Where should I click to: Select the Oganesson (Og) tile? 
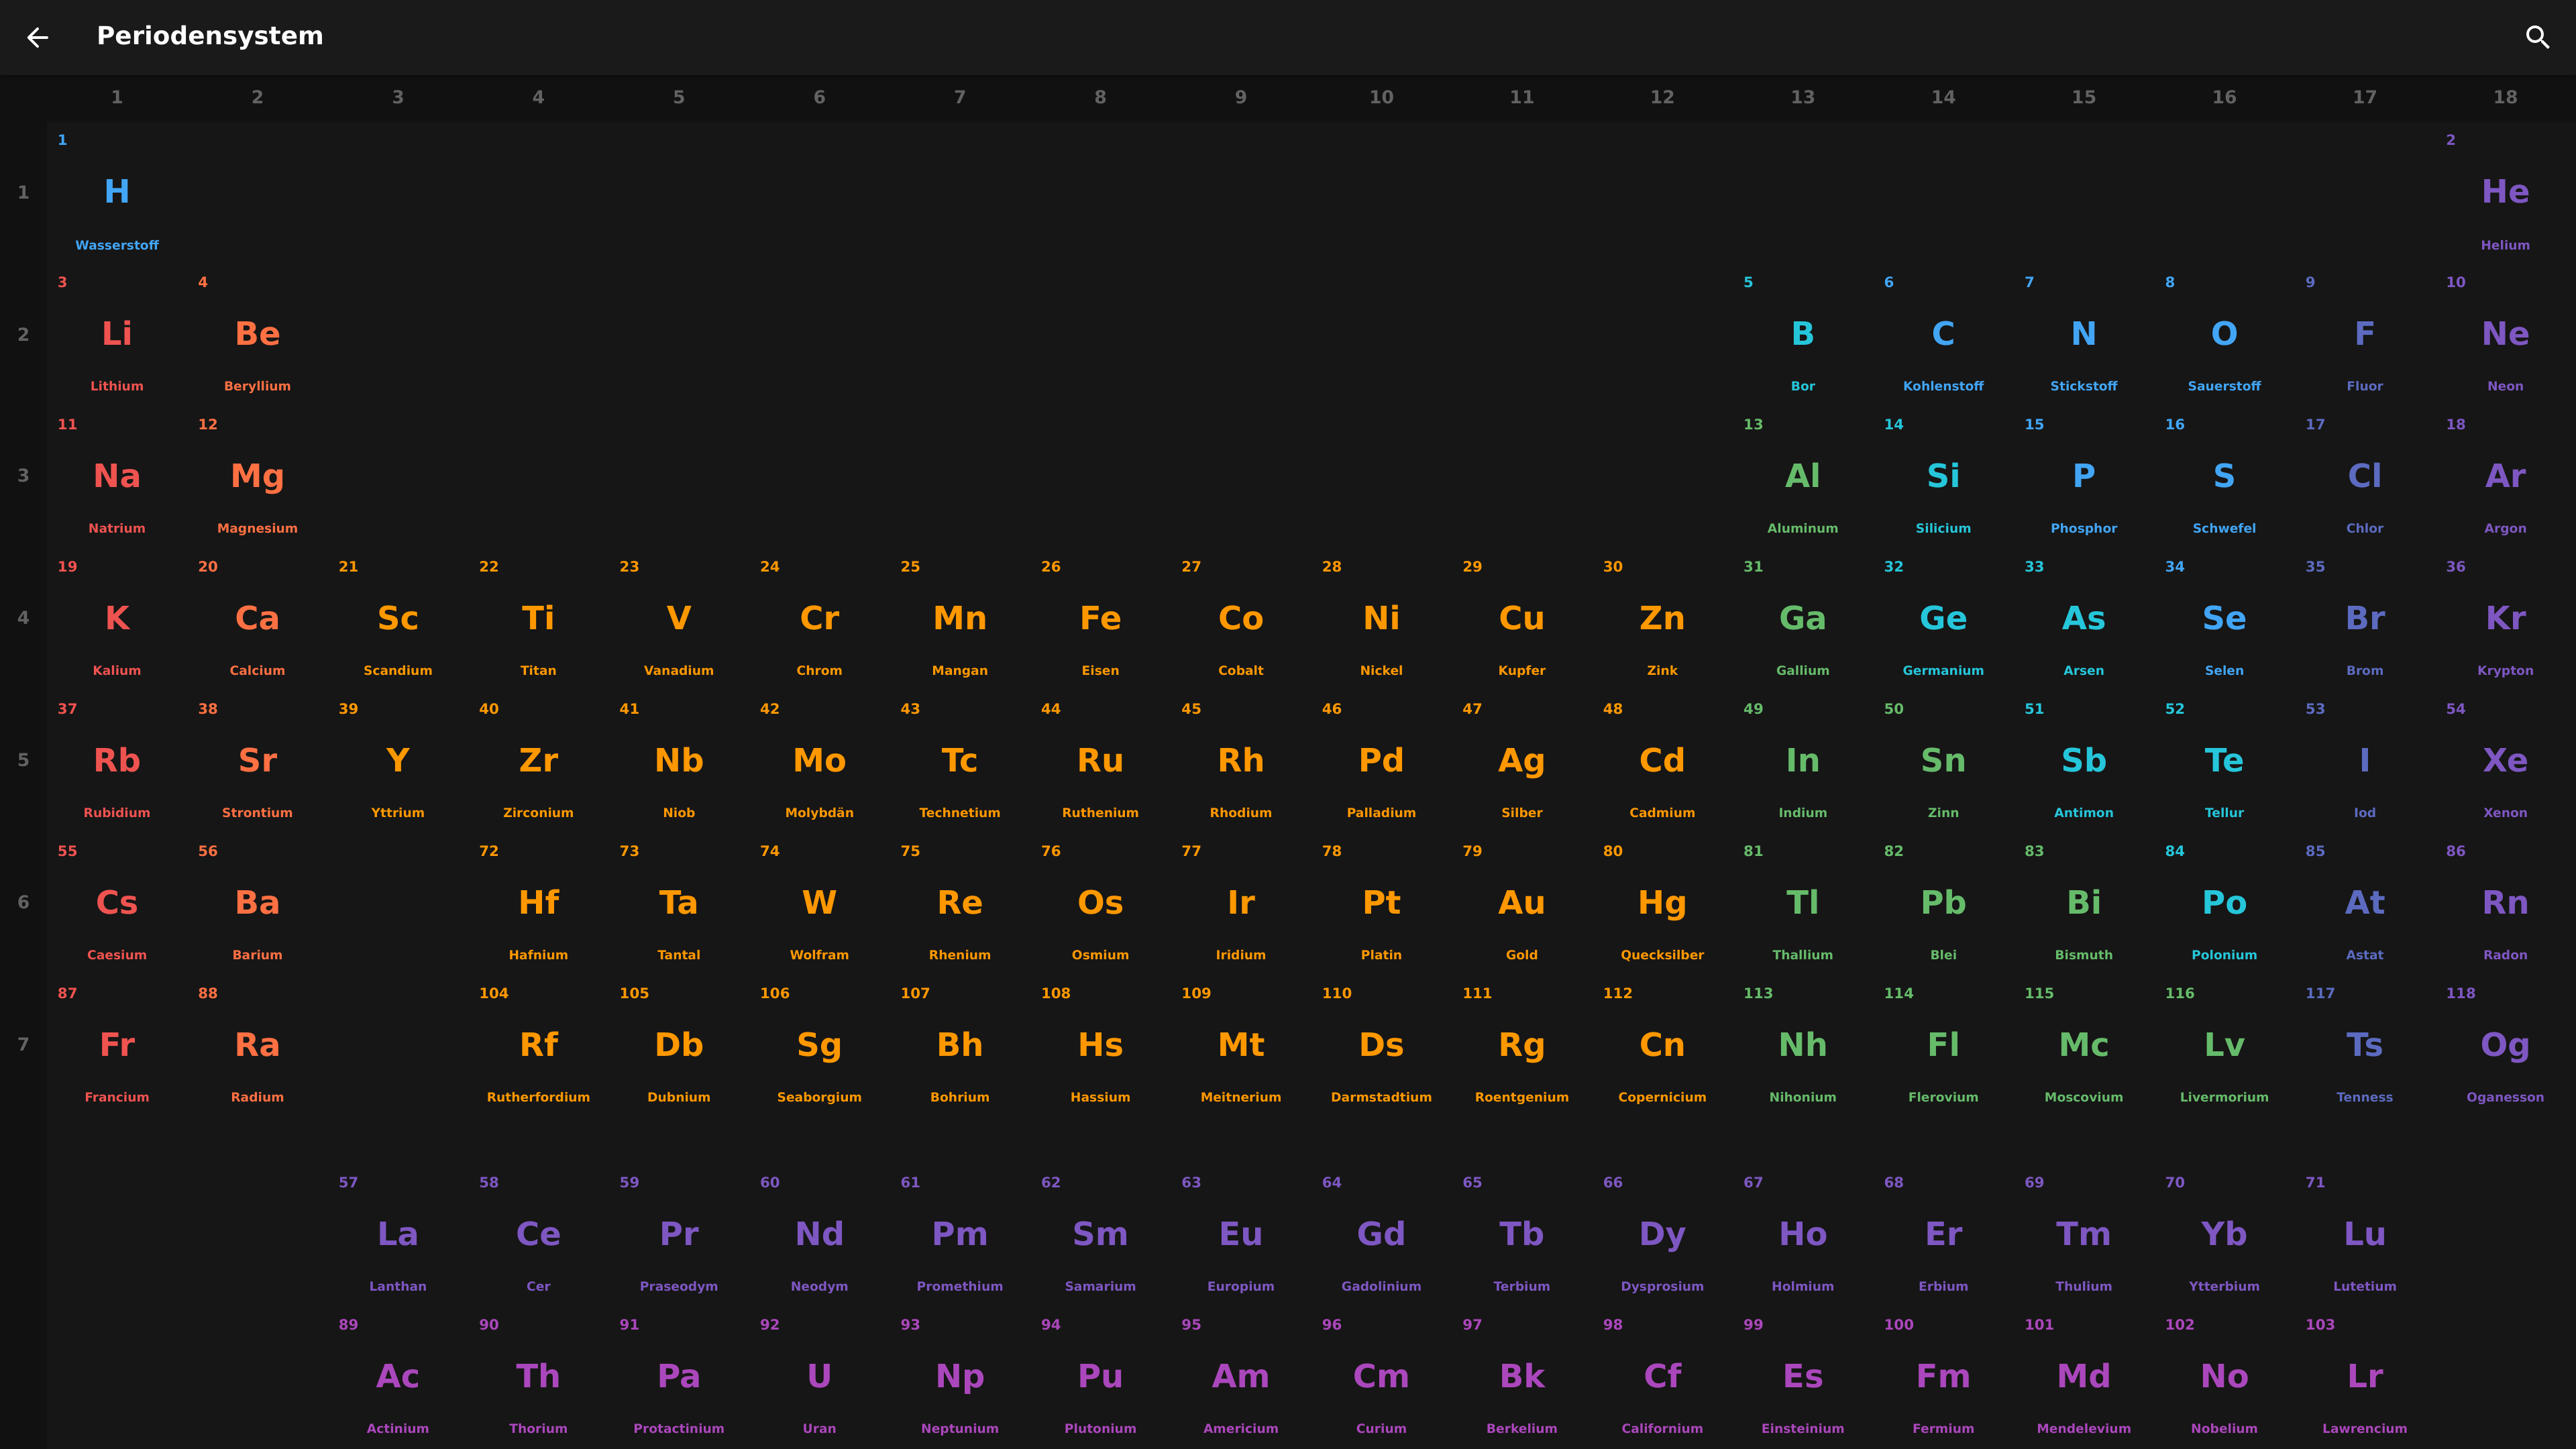point(2505,1045)
